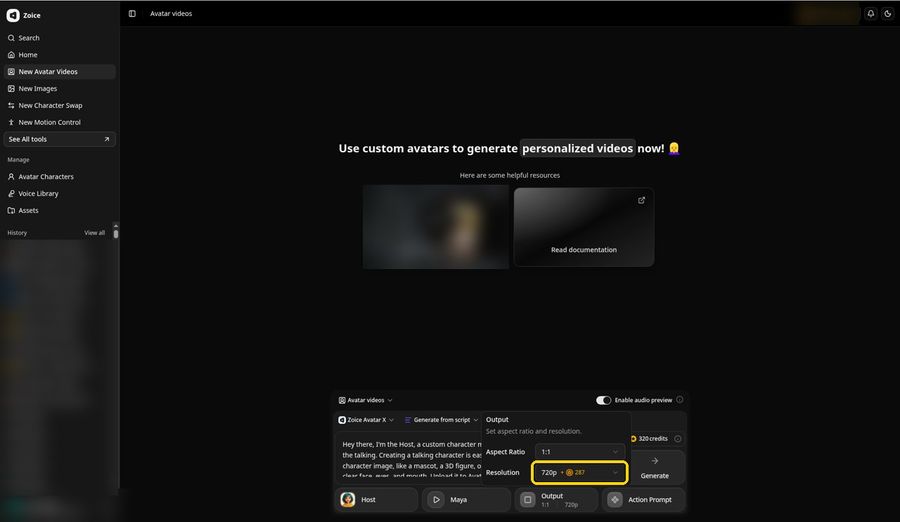Click the History sidebar scrollbar handle

coord(116,233)
